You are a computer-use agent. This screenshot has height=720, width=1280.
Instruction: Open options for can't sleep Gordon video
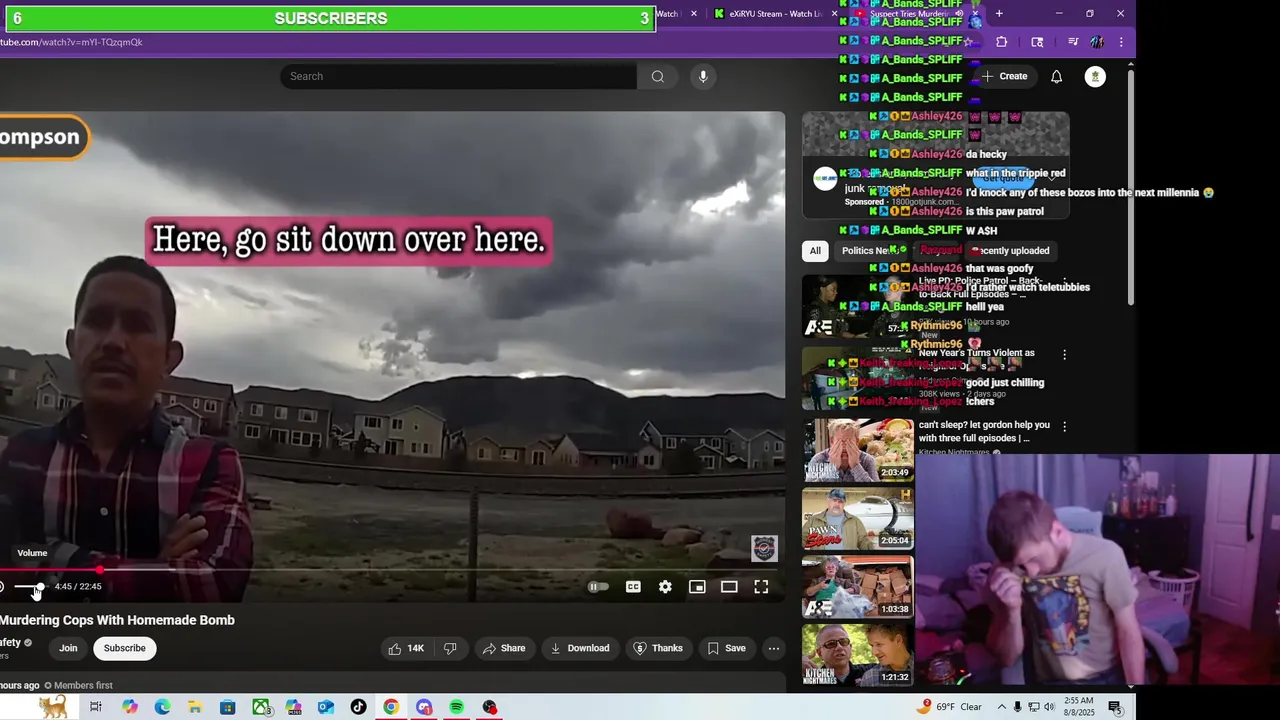[x=1064, y=427]
